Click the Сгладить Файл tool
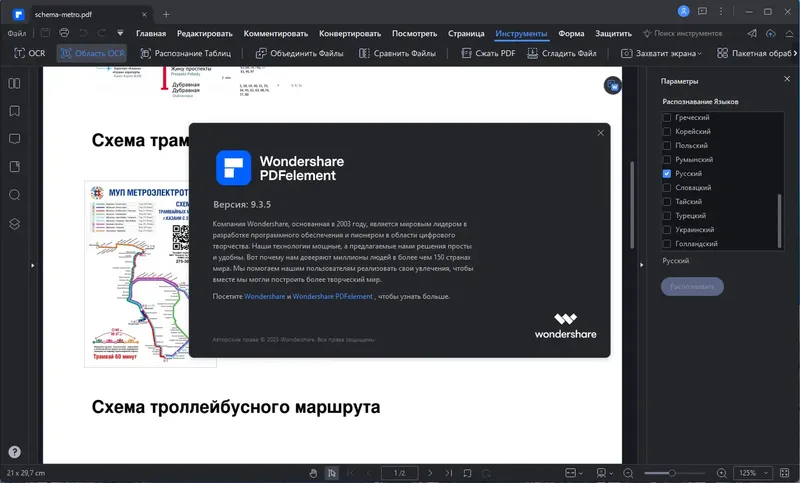800x483 pixels. point(562,53)
